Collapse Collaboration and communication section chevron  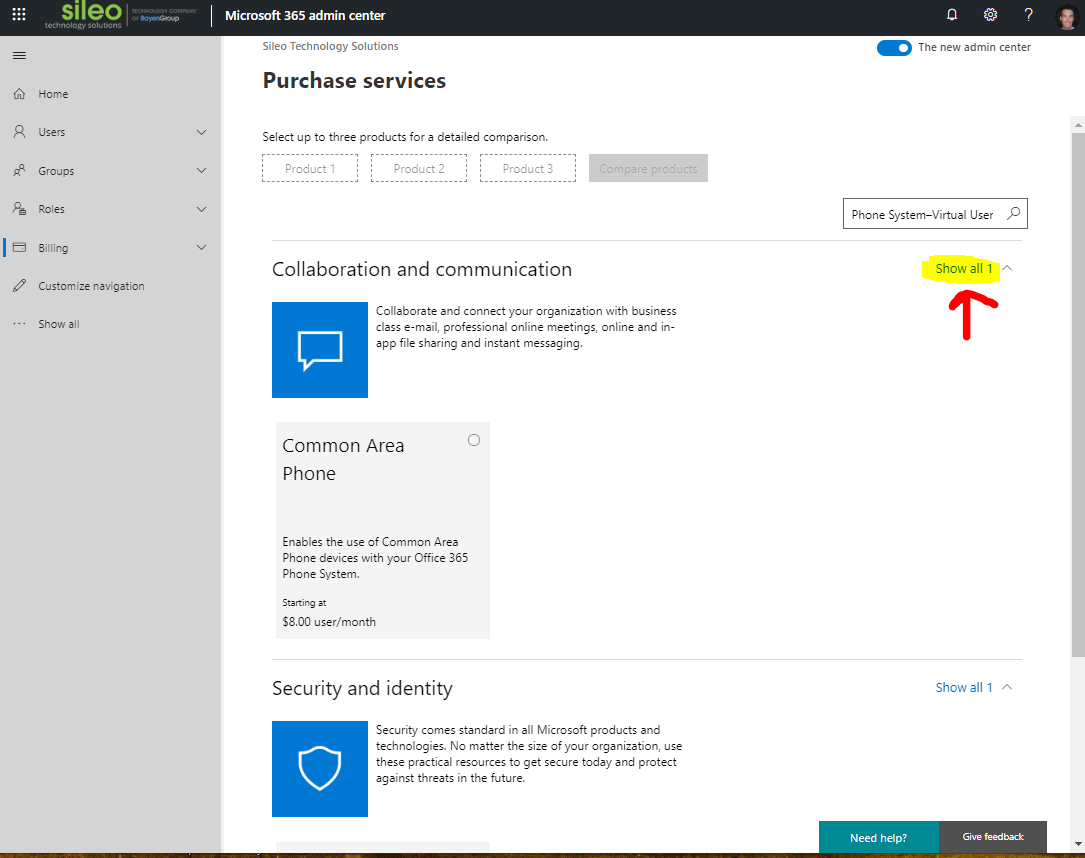tap(1008, 268)
